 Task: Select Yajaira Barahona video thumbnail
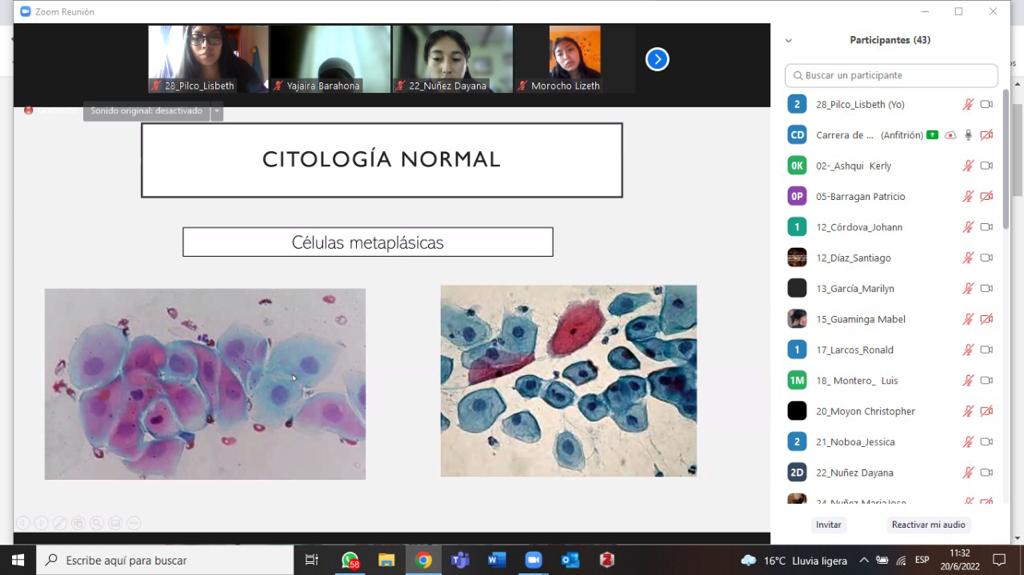pos(330,59)
